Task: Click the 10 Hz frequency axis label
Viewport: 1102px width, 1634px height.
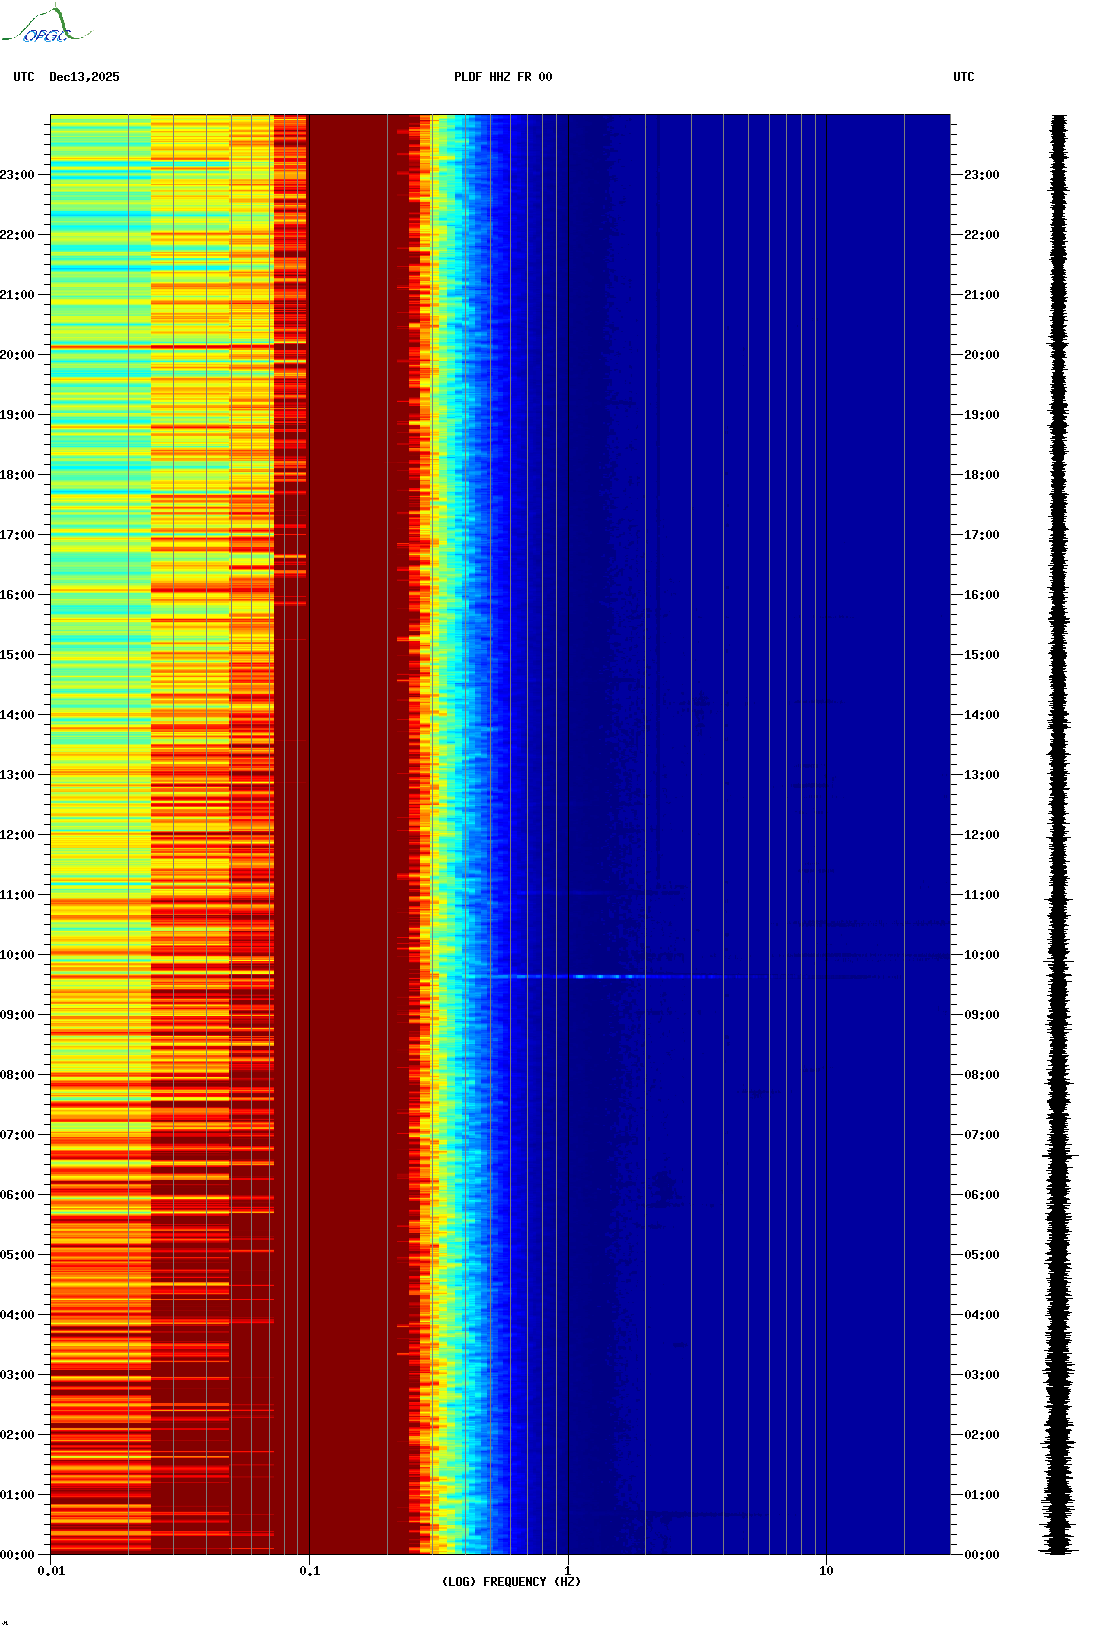Action: click(x=826, y=1571)
